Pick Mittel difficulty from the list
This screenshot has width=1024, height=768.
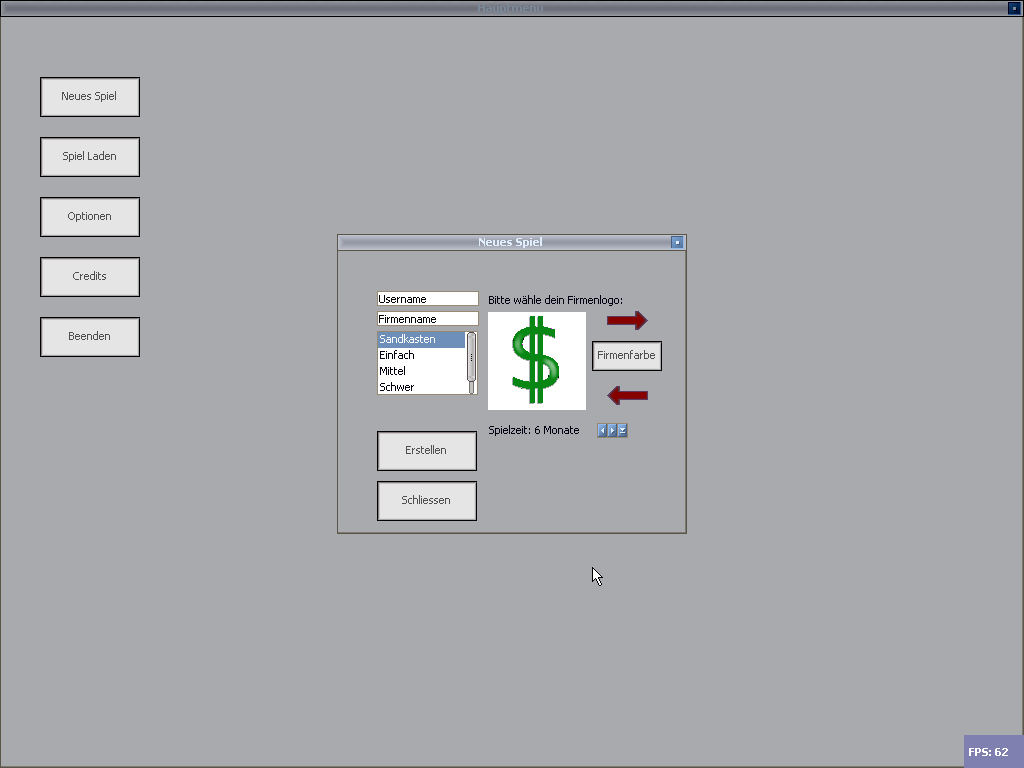(420, 371)
